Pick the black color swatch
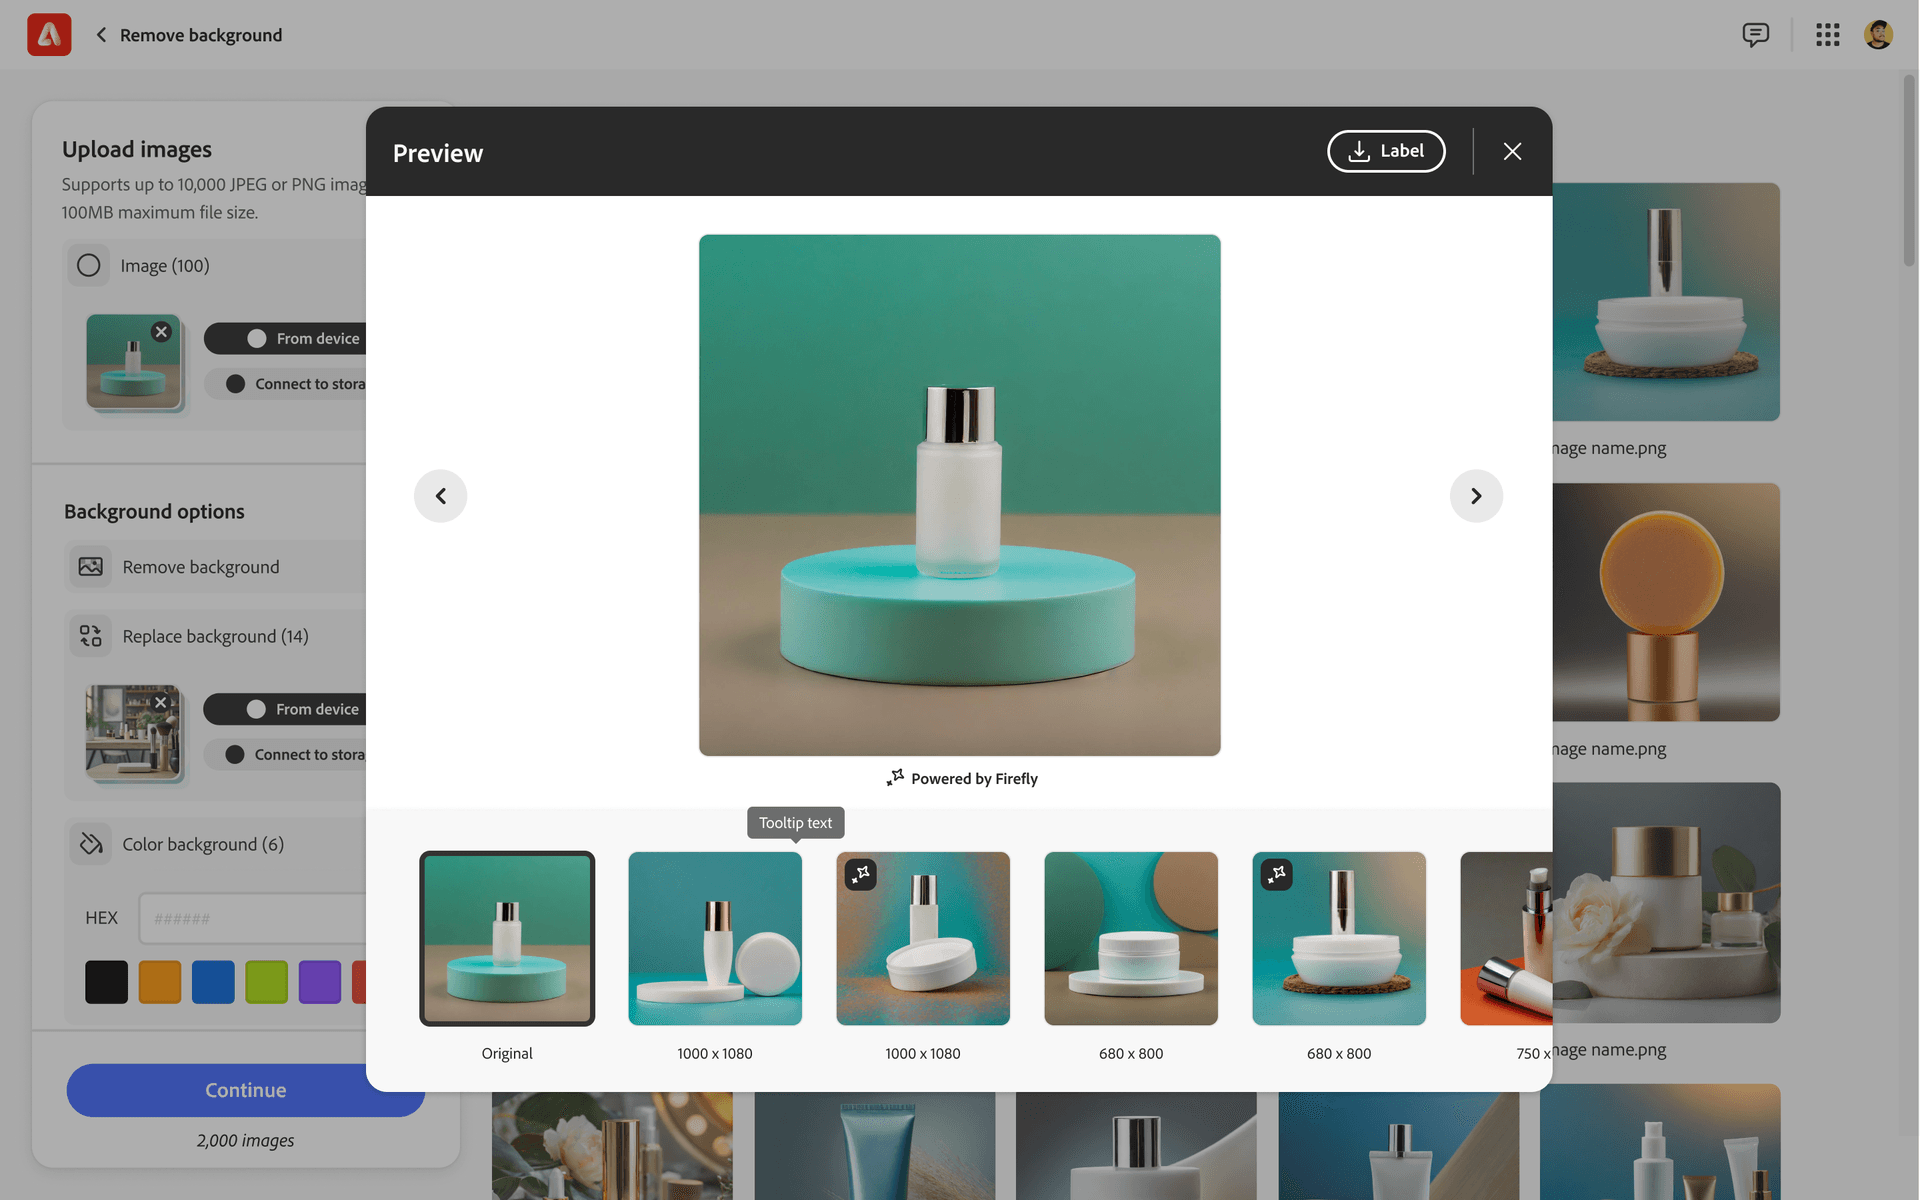This screenshot has width=1920, height=1200. pyautogui.click(x=106, y=982)
